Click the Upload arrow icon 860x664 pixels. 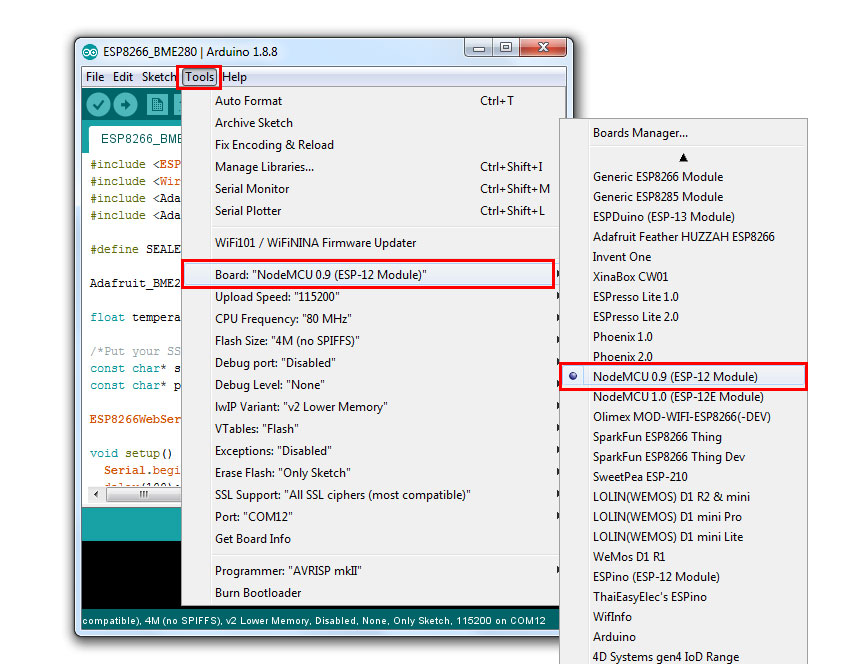(126, 104)
